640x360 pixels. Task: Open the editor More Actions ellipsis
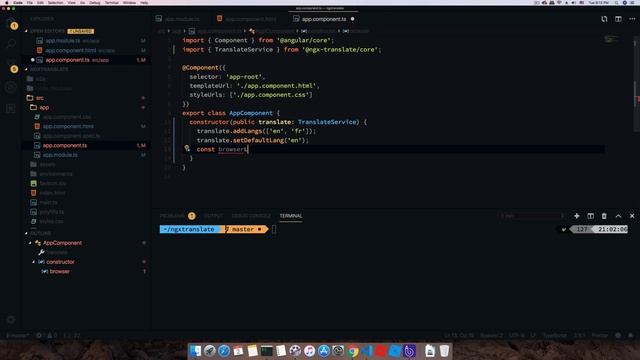pos(632,19)
